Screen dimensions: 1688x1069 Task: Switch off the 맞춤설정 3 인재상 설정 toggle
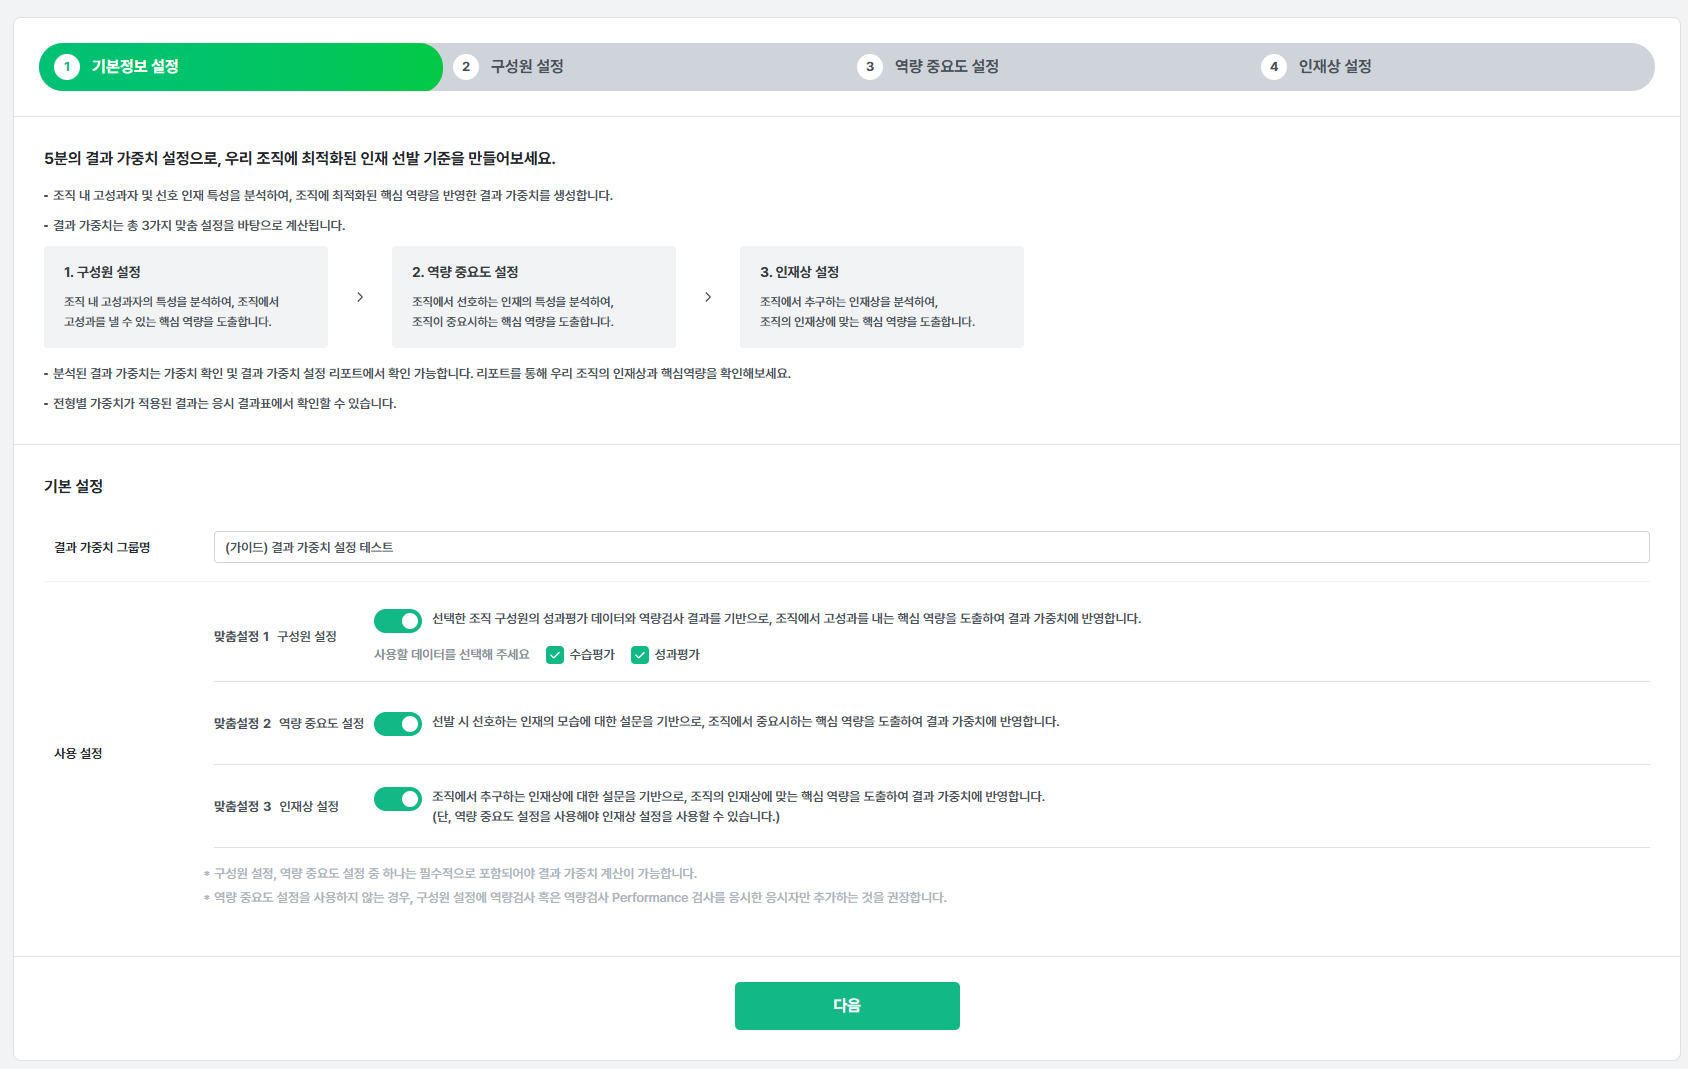pos(398,799)
